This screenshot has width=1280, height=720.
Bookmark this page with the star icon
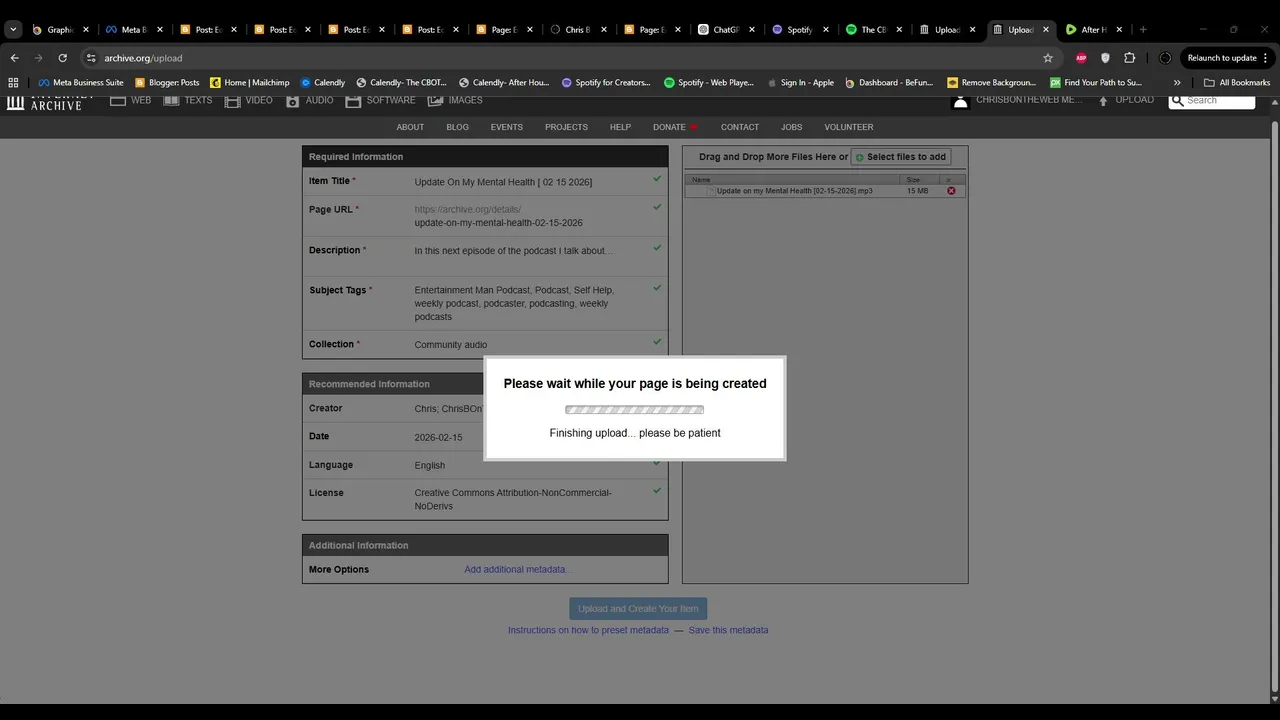[1047, 58]
